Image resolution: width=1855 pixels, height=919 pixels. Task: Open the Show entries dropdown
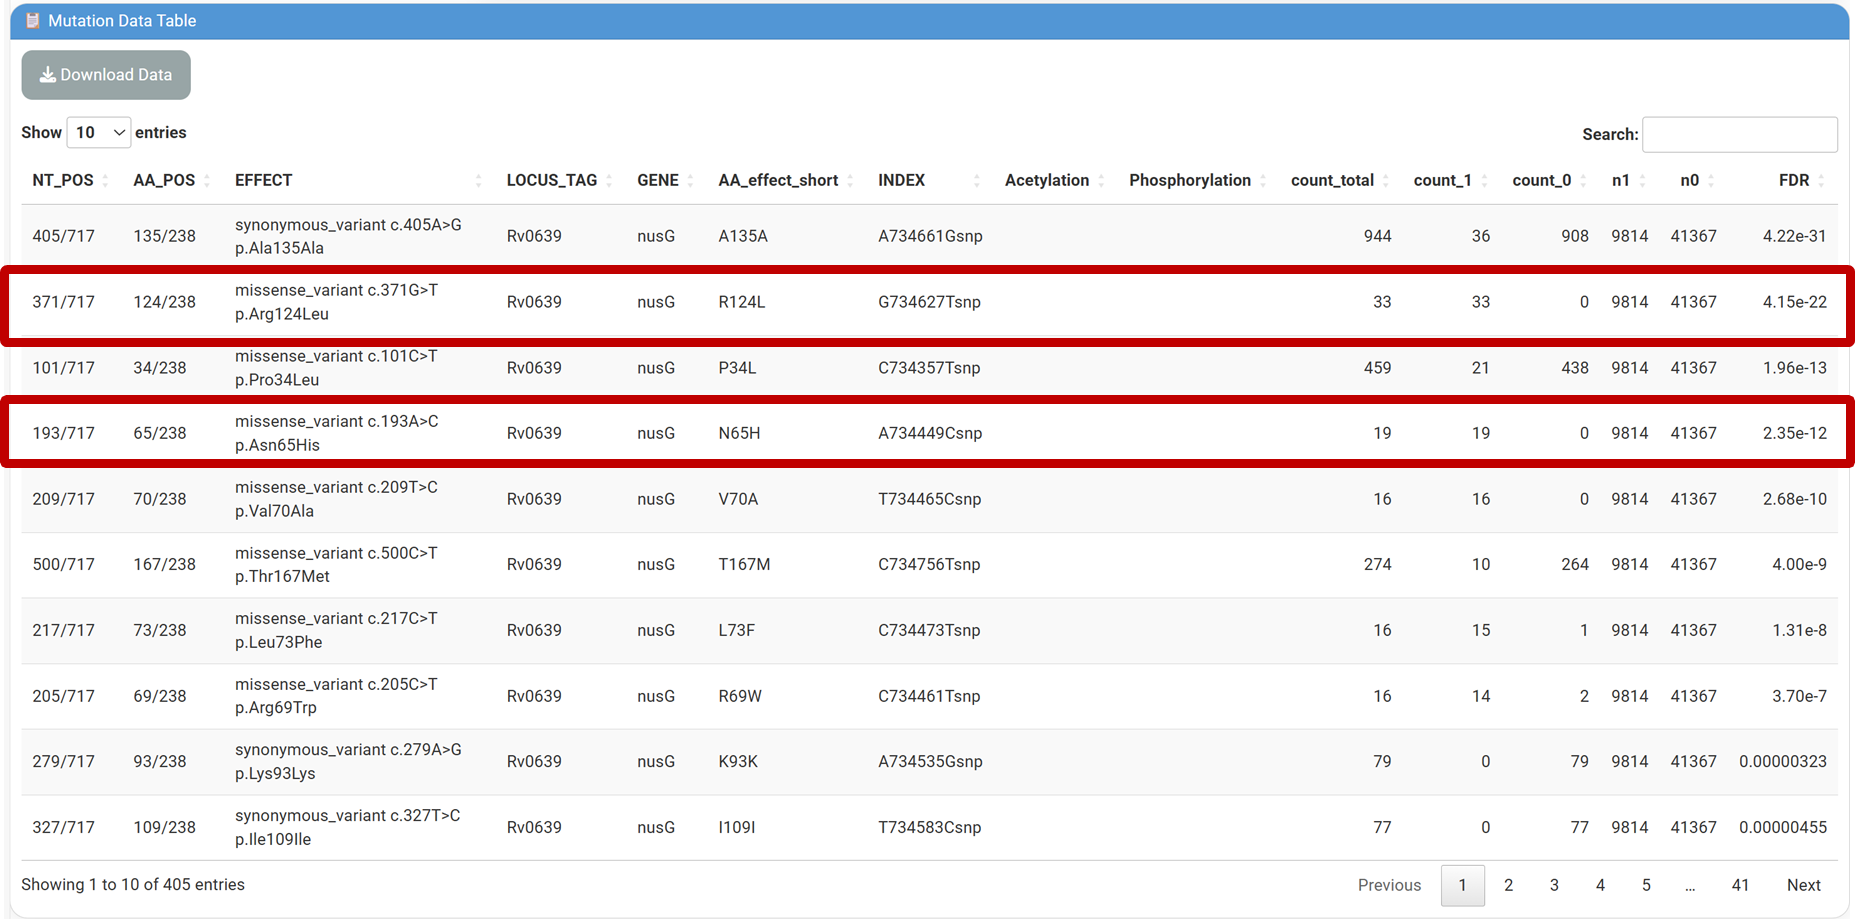[98, 132]
